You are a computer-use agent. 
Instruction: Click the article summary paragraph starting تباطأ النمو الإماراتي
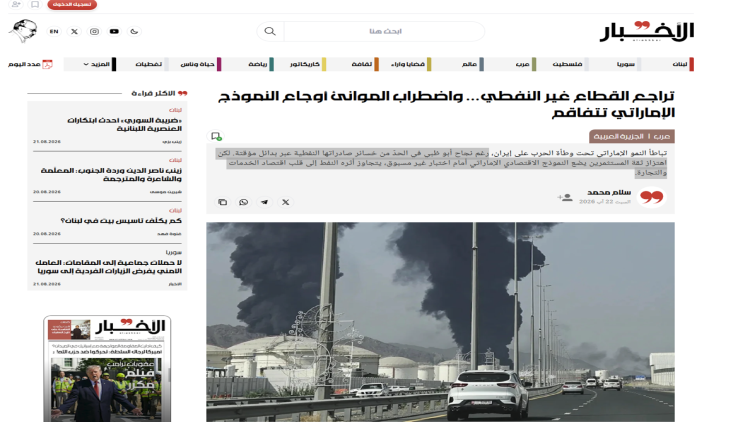[441, 163]
